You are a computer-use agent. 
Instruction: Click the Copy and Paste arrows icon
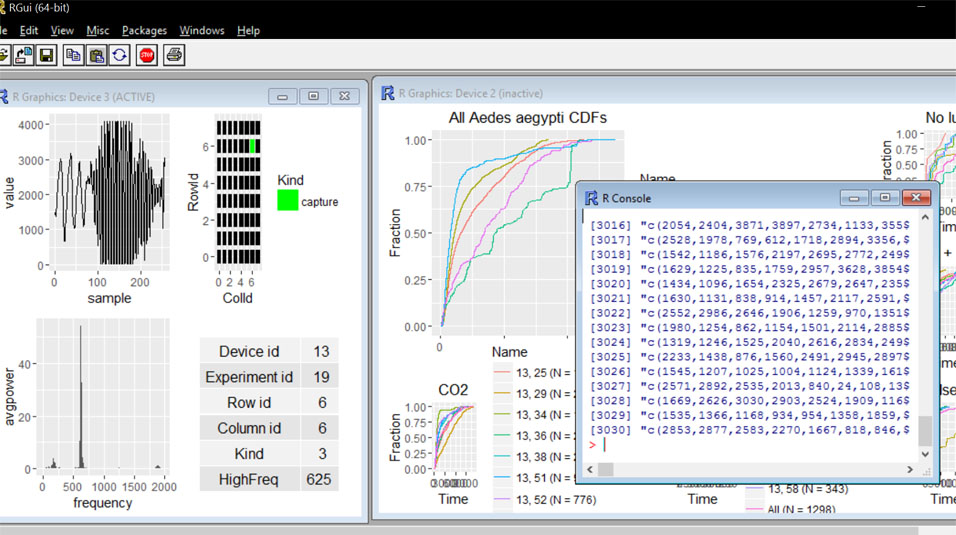coord(120,55)
